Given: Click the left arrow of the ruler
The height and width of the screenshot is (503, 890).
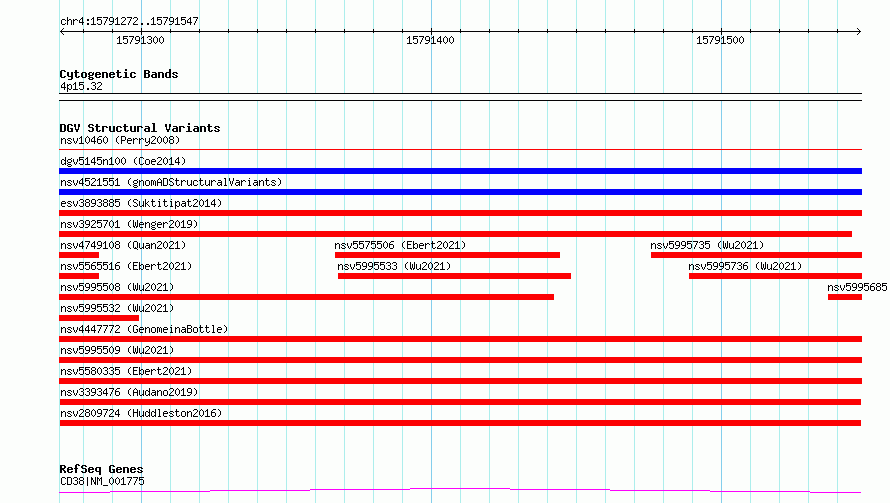Looking at the screenshot, I should 62,31.
